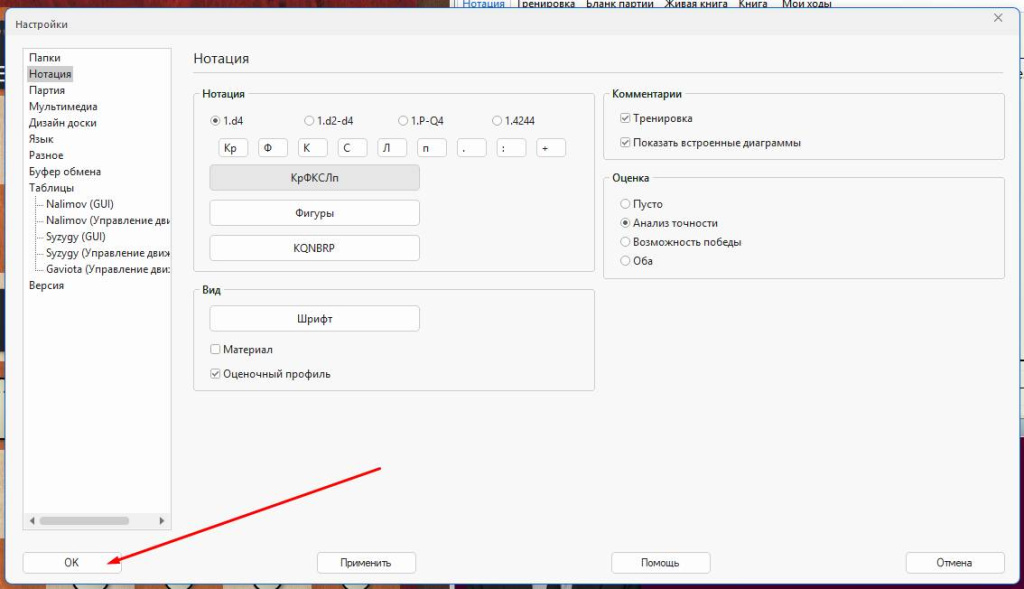1024x589 pixels.
Task: Select the "КрФКСЛп" notation style
Action: tap(313, 177)
